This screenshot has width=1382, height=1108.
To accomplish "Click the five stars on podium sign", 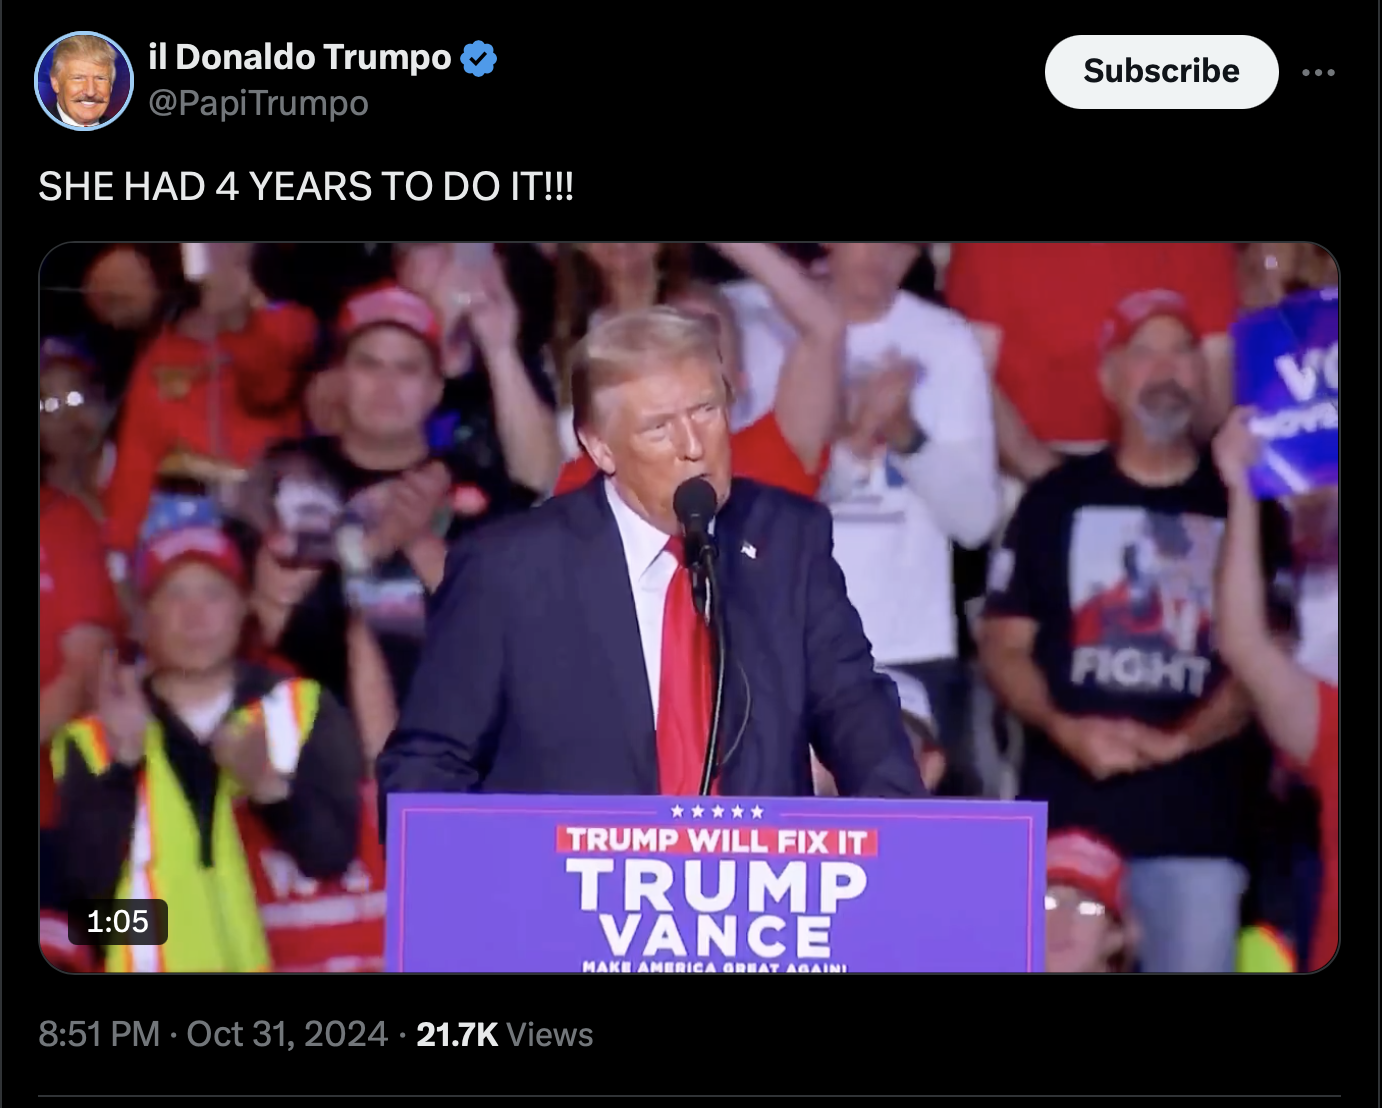I will tap(717, 811).
